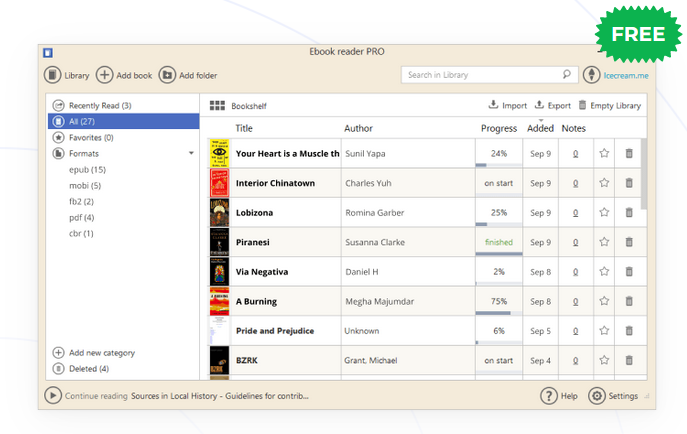Delete BZRK via trash icon
The height and width of the screenshot is (434, 687).
pyautogui.click(x=629, y=360)
